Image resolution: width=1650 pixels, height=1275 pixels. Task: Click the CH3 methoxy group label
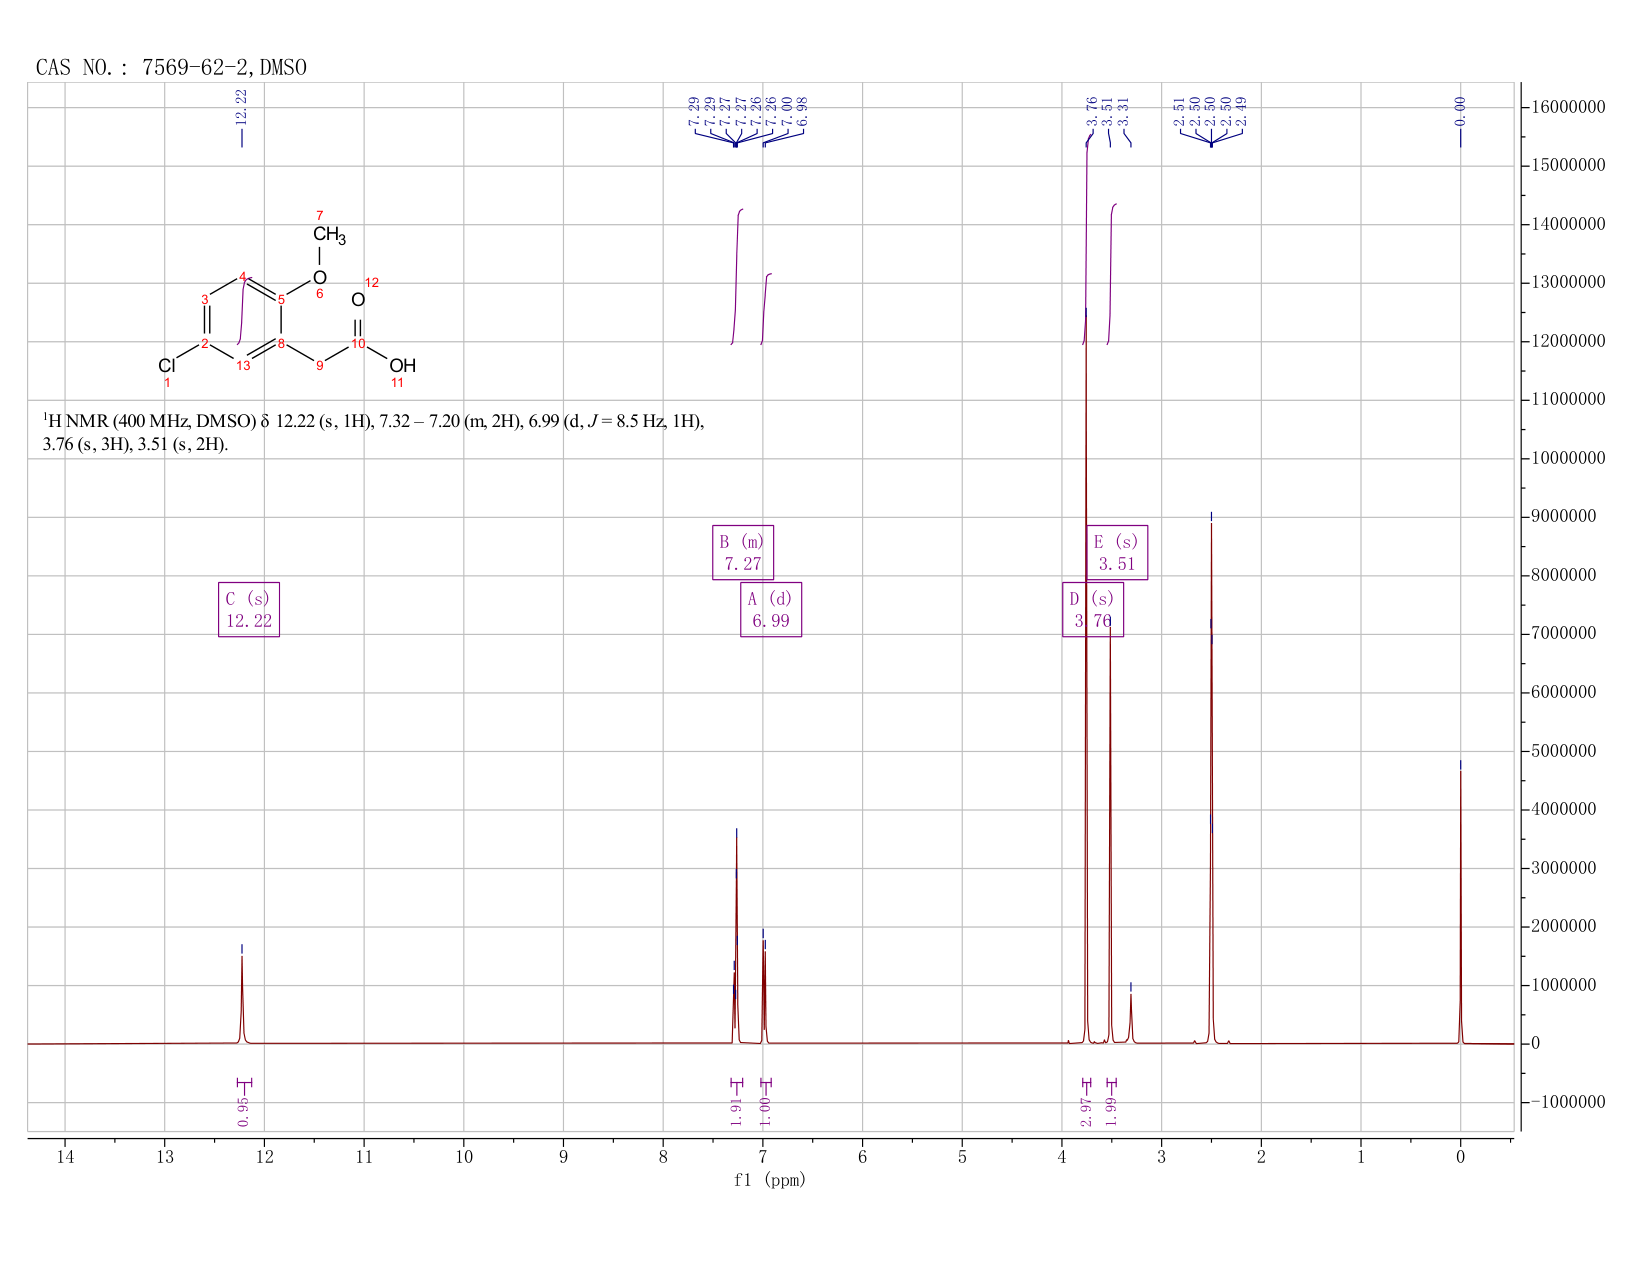point(329,235)
